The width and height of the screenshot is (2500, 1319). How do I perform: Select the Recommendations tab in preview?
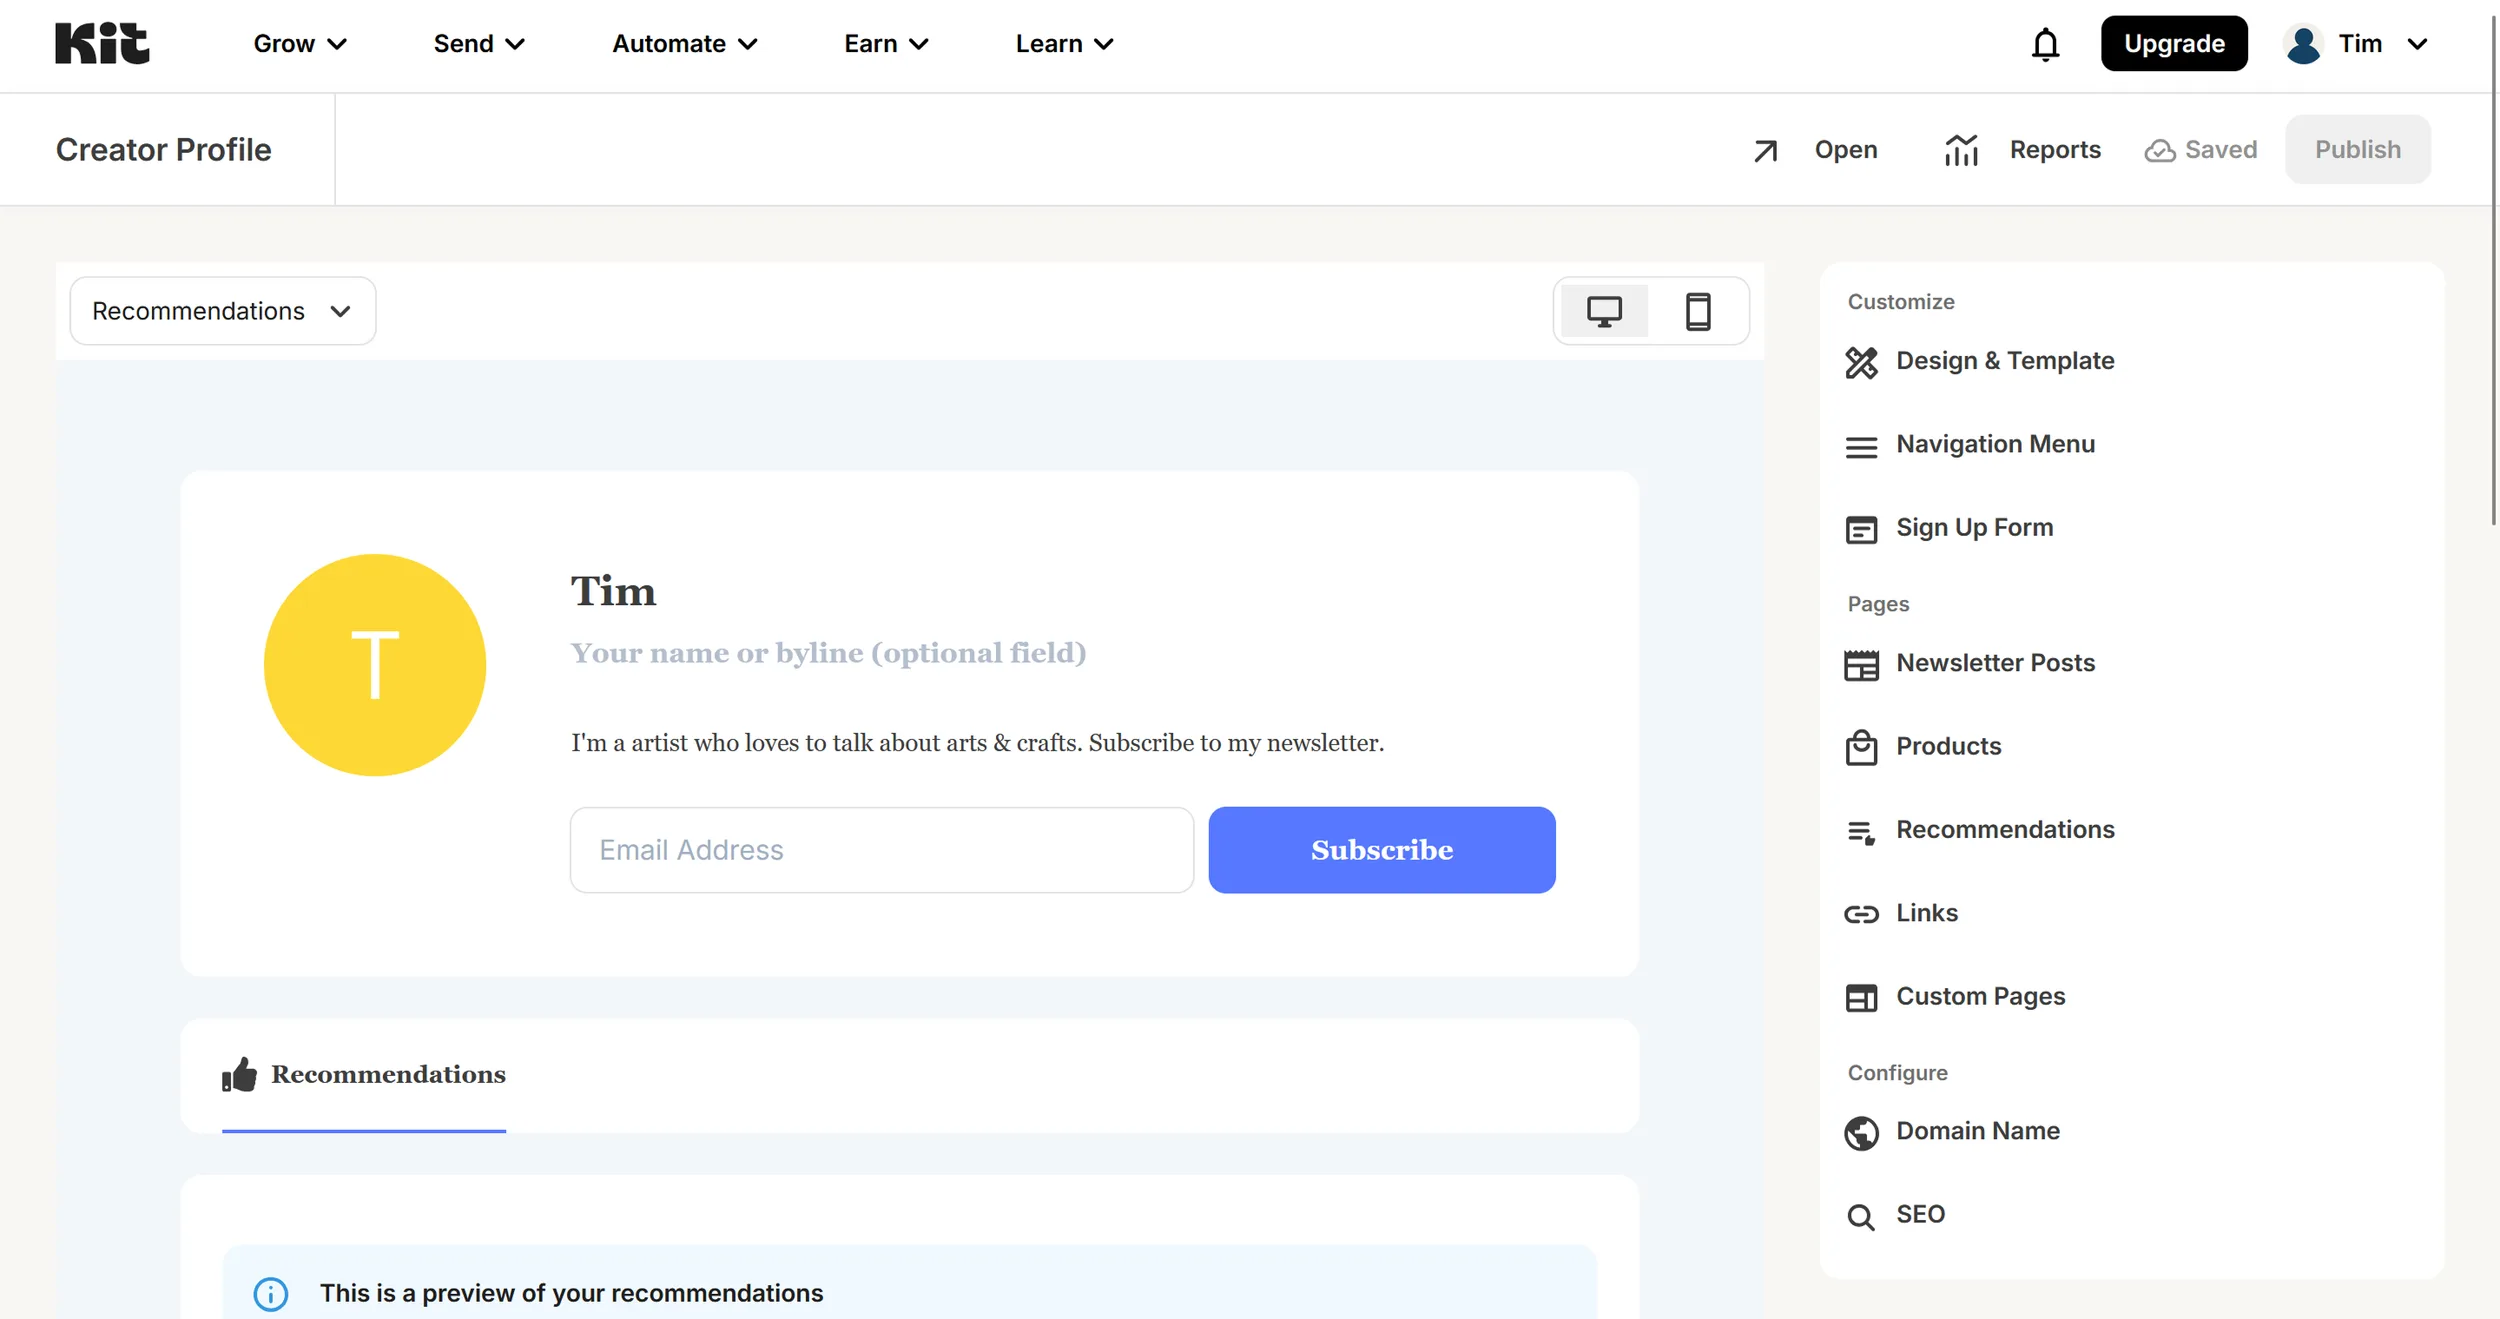[x=364, y=1076]
